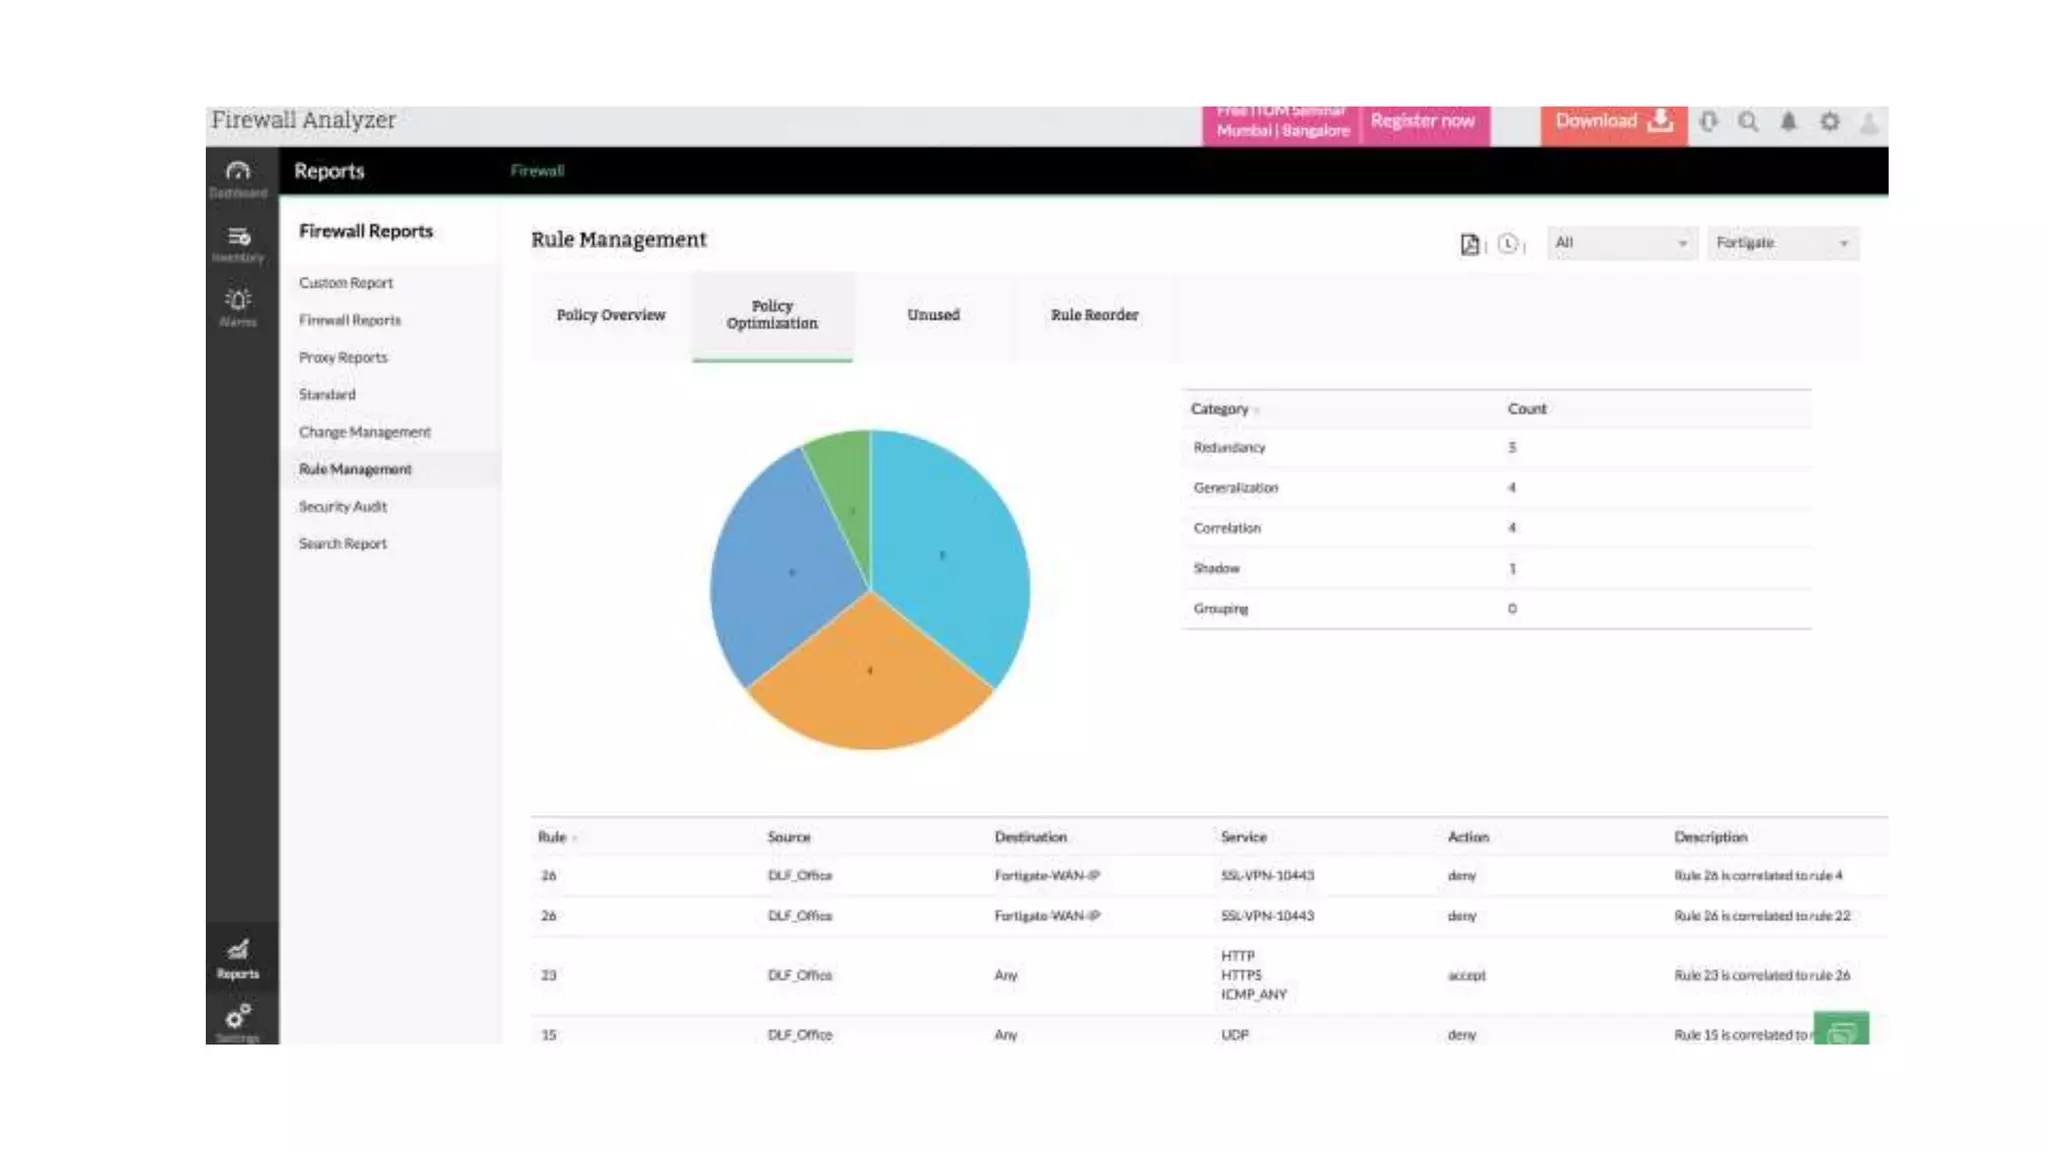
Task: Expand the All filter dropdown
Action: tap(1621, 243)
